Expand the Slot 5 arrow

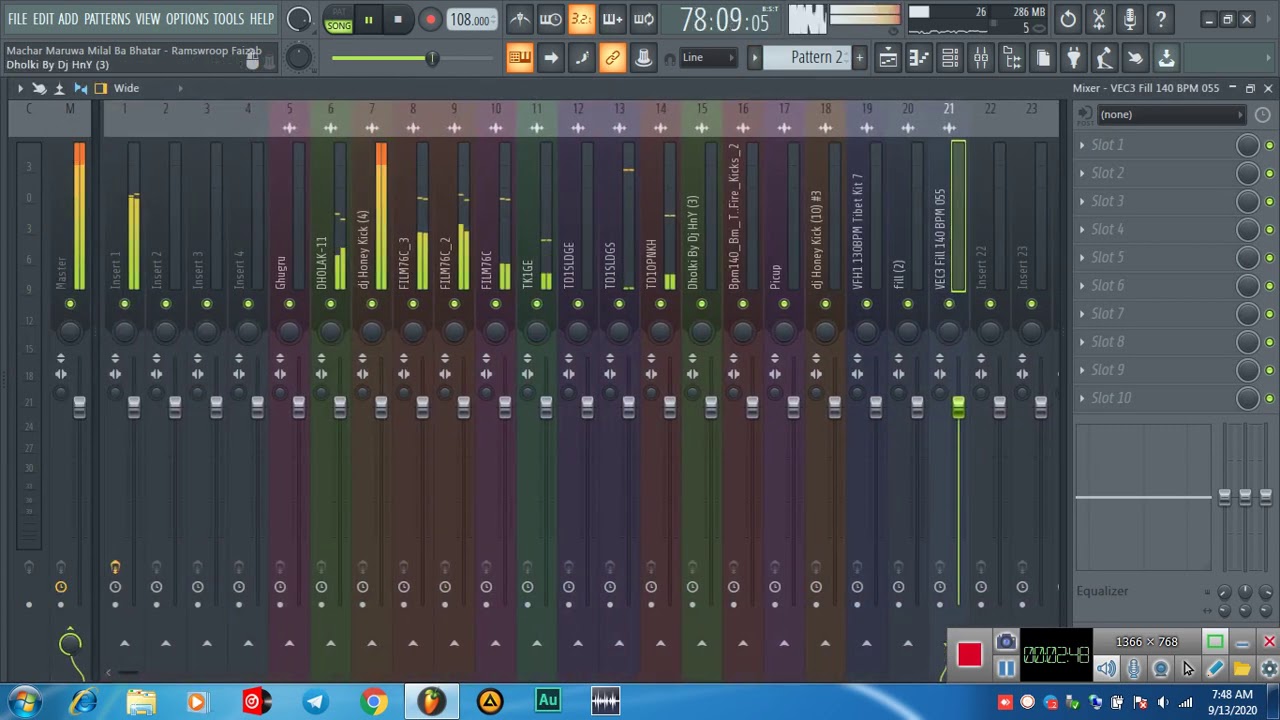tap(1082, 257)
